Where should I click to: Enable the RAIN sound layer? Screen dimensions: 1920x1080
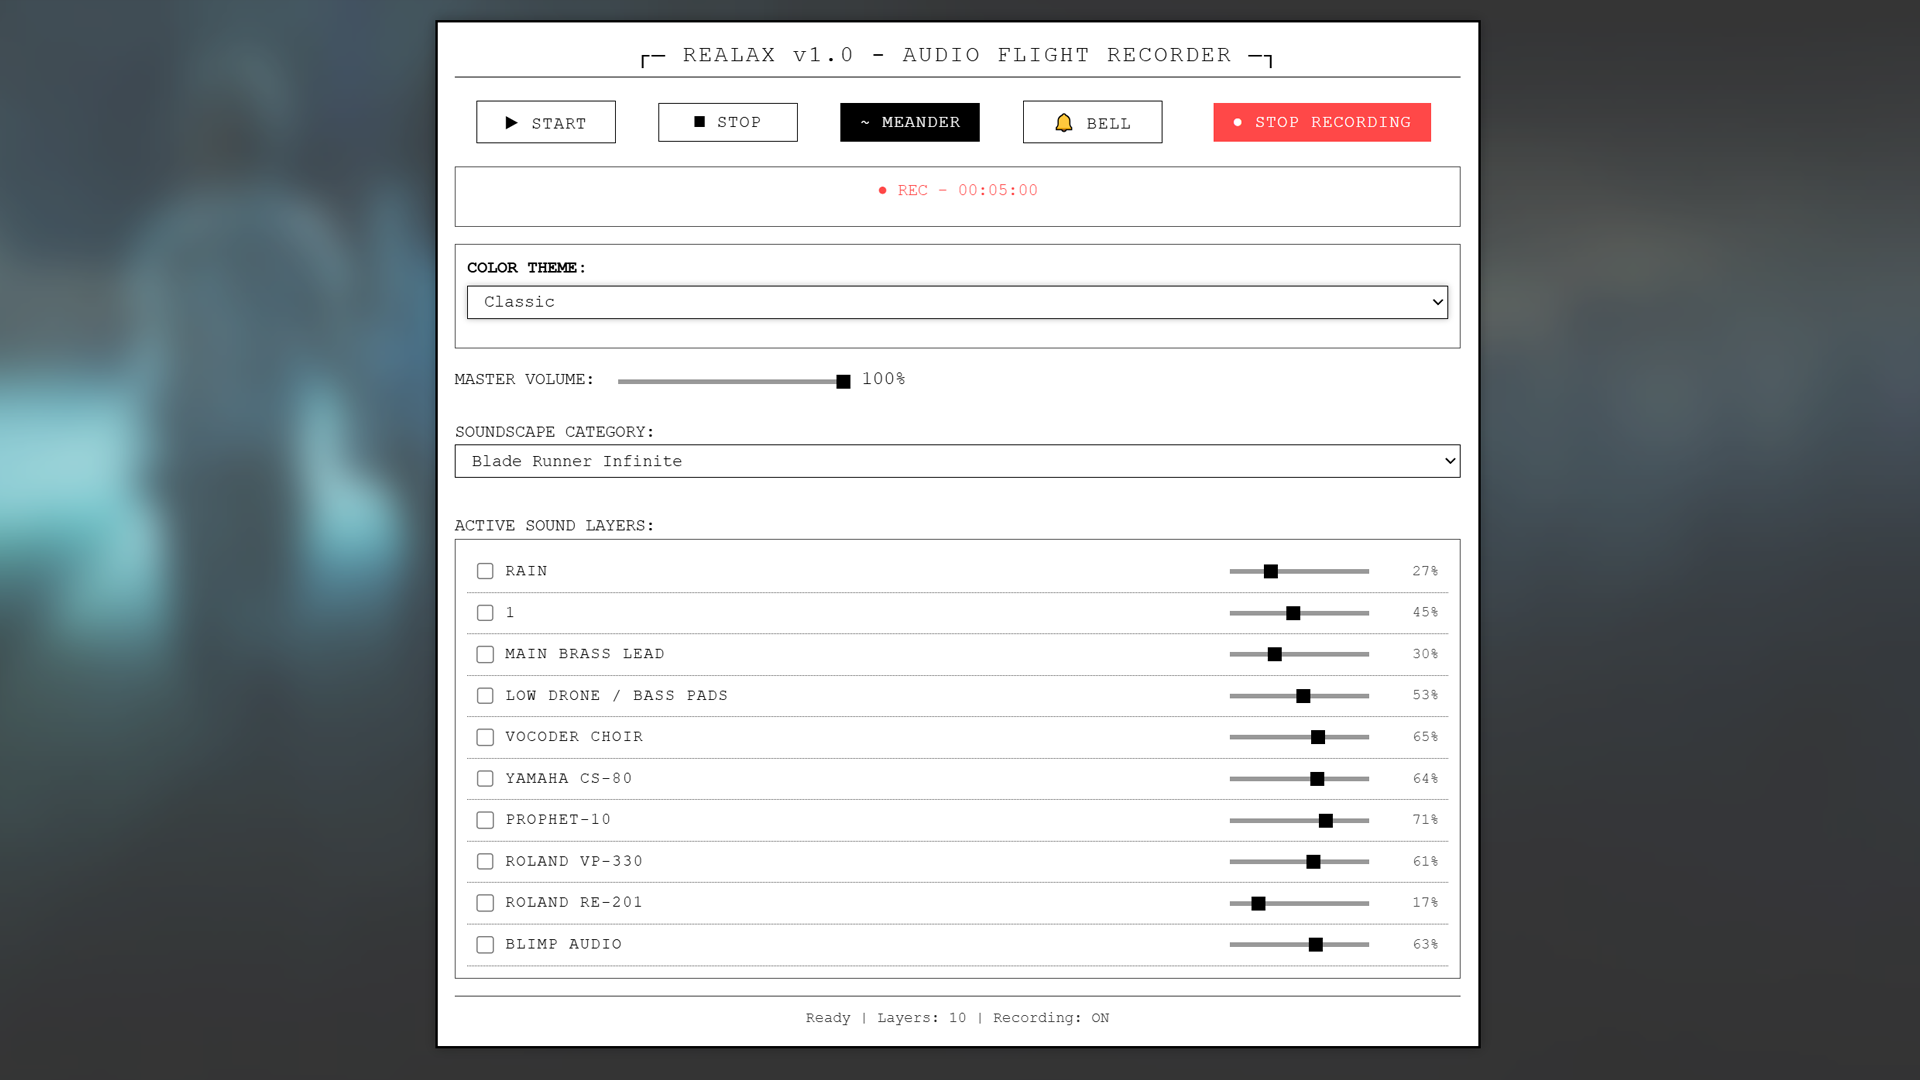(x=485, y=571)
